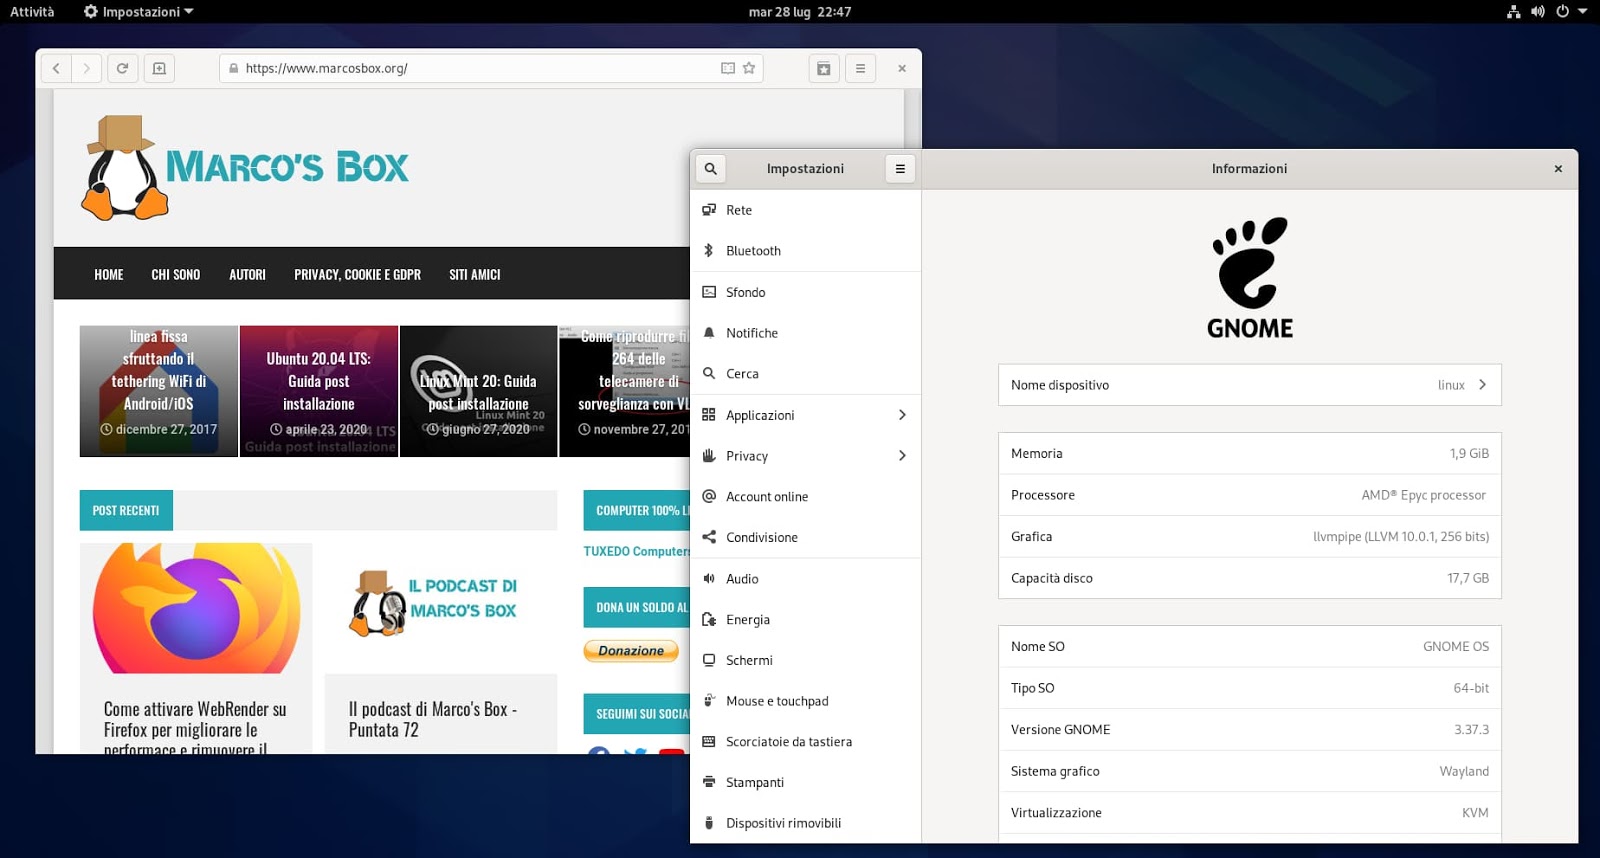The image size is (1600, 858).
Task: Click the Virtualizzazione KVM row
Action: point(1249,813)
